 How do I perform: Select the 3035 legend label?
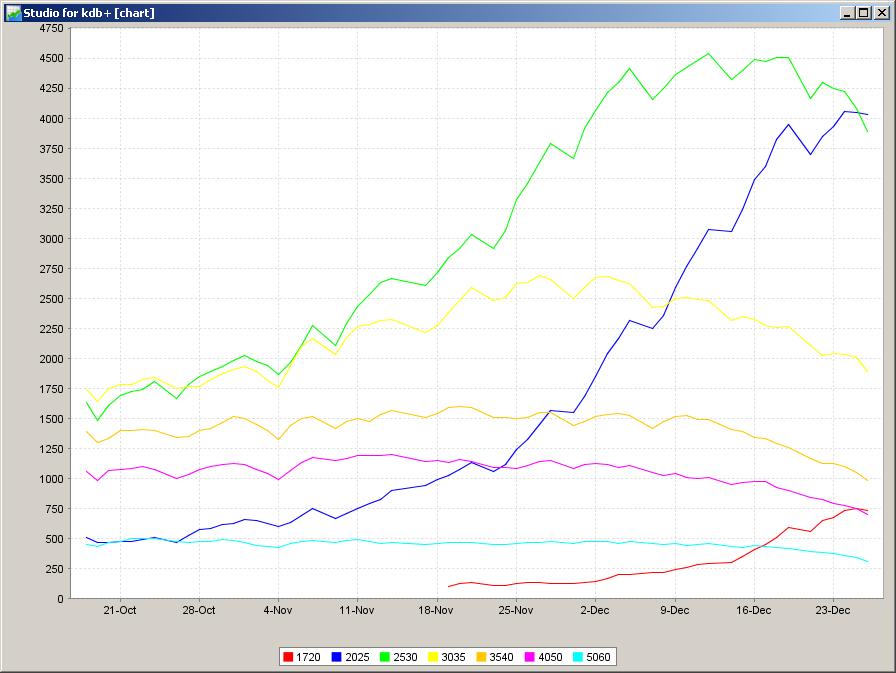tap(453, 657)
